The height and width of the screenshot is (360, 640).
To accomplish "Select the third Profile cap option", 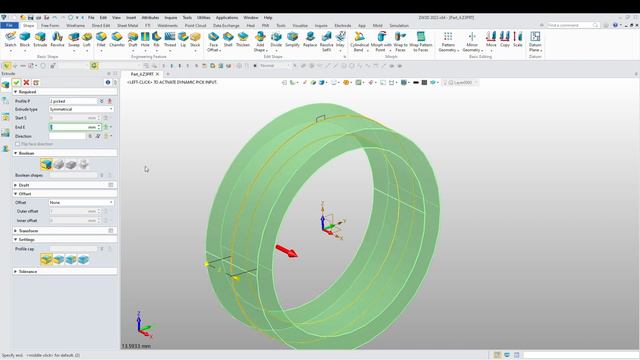I will 71,260.
